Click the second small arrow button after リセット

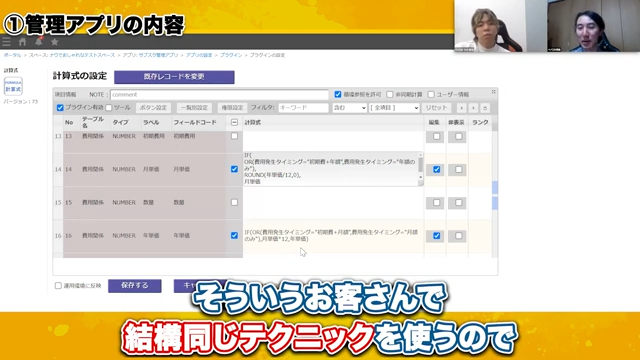coord(473,108)
